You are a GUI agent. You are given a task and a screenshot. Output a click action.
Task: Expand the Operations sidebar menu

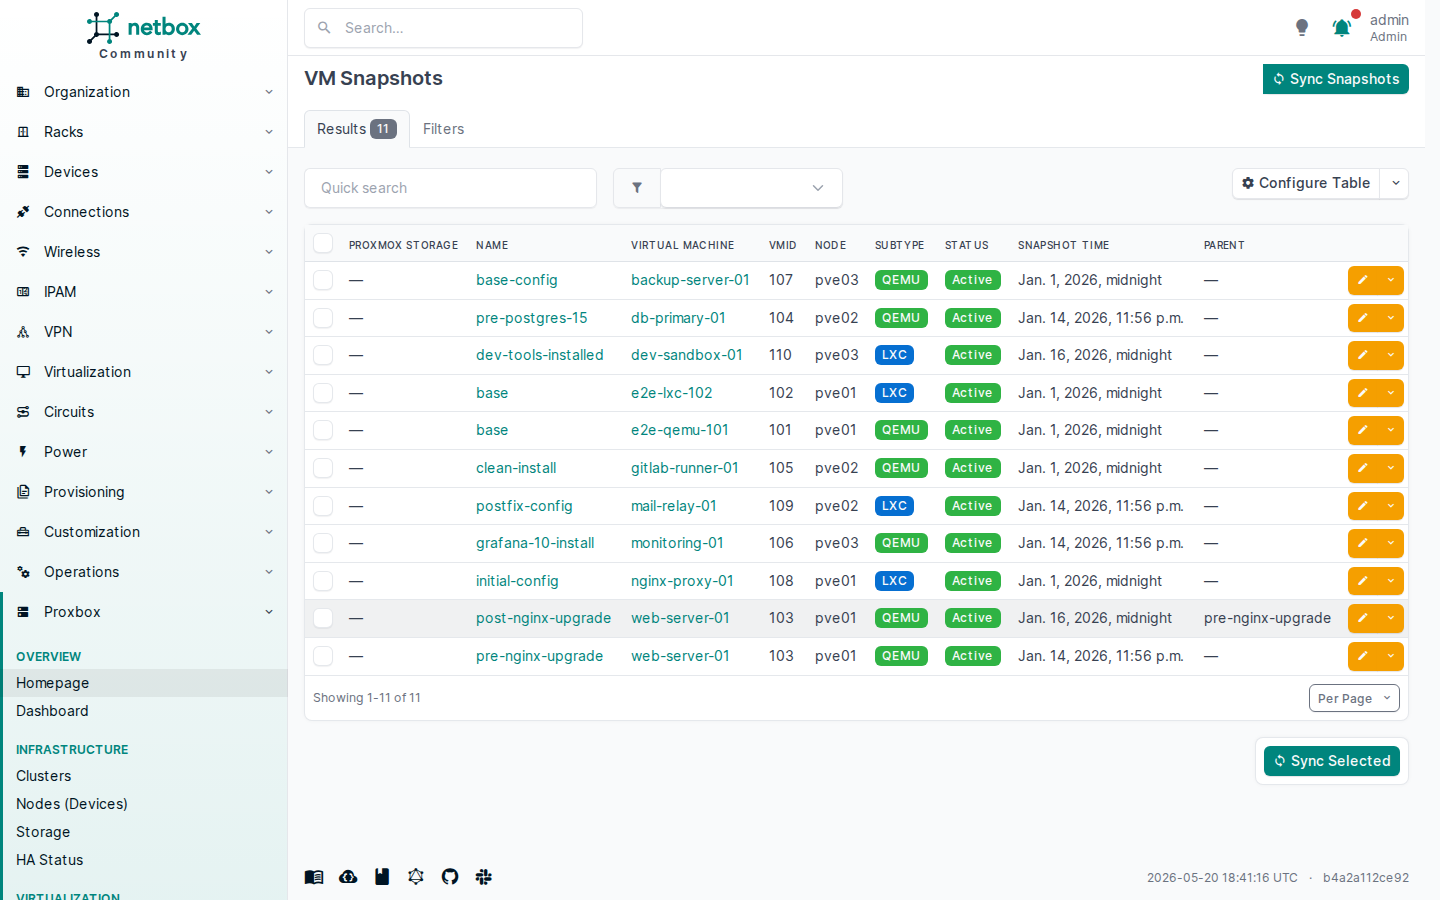144,572
